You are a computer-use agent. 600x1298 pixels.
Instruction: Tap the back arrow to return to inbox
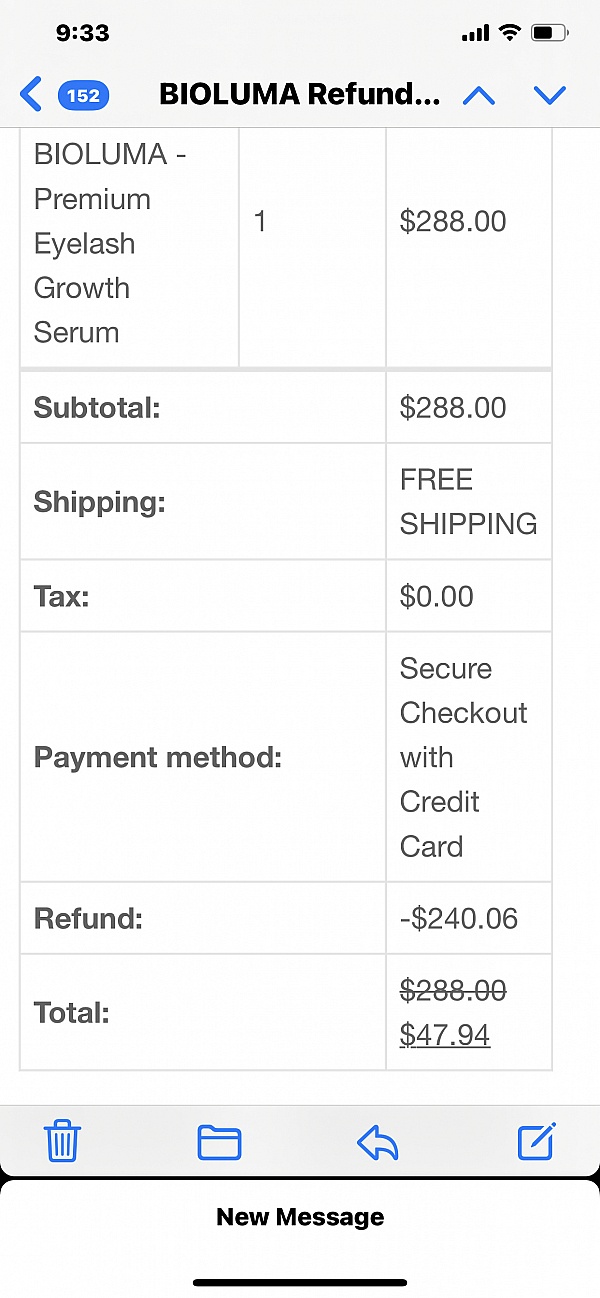click(x=31, y=95)
